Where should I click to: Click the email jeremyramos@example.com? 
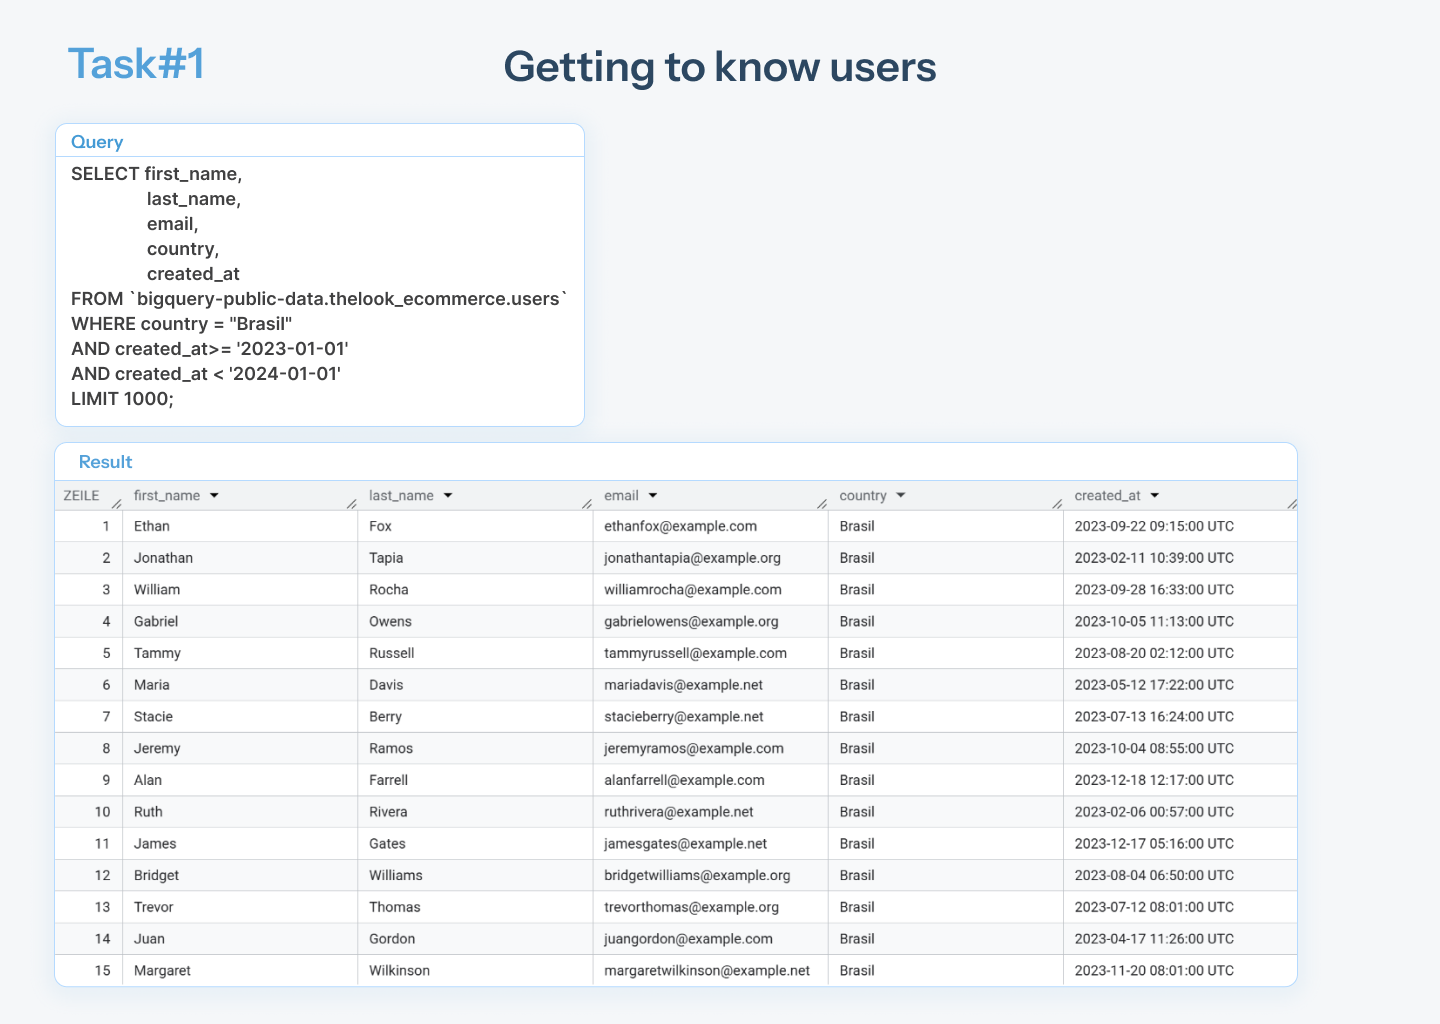[x=694, y=749]
